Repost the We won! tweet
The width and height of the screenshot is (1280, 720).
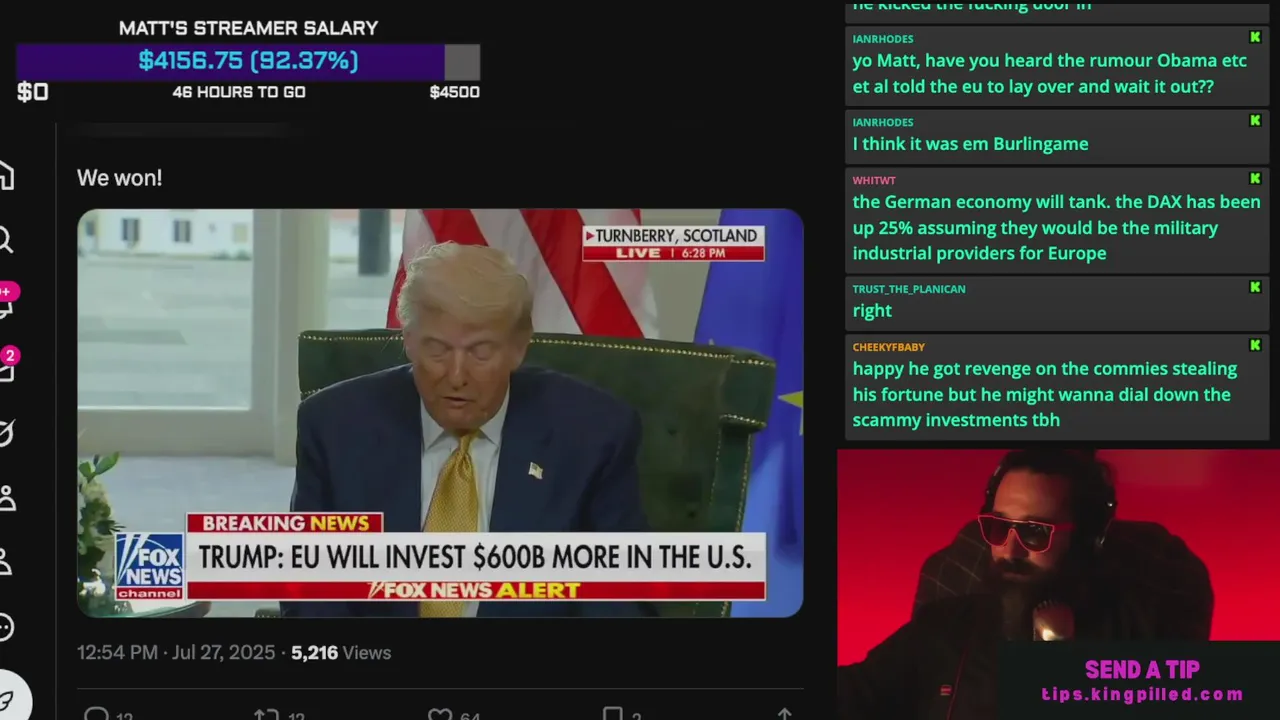click(266, 714)
